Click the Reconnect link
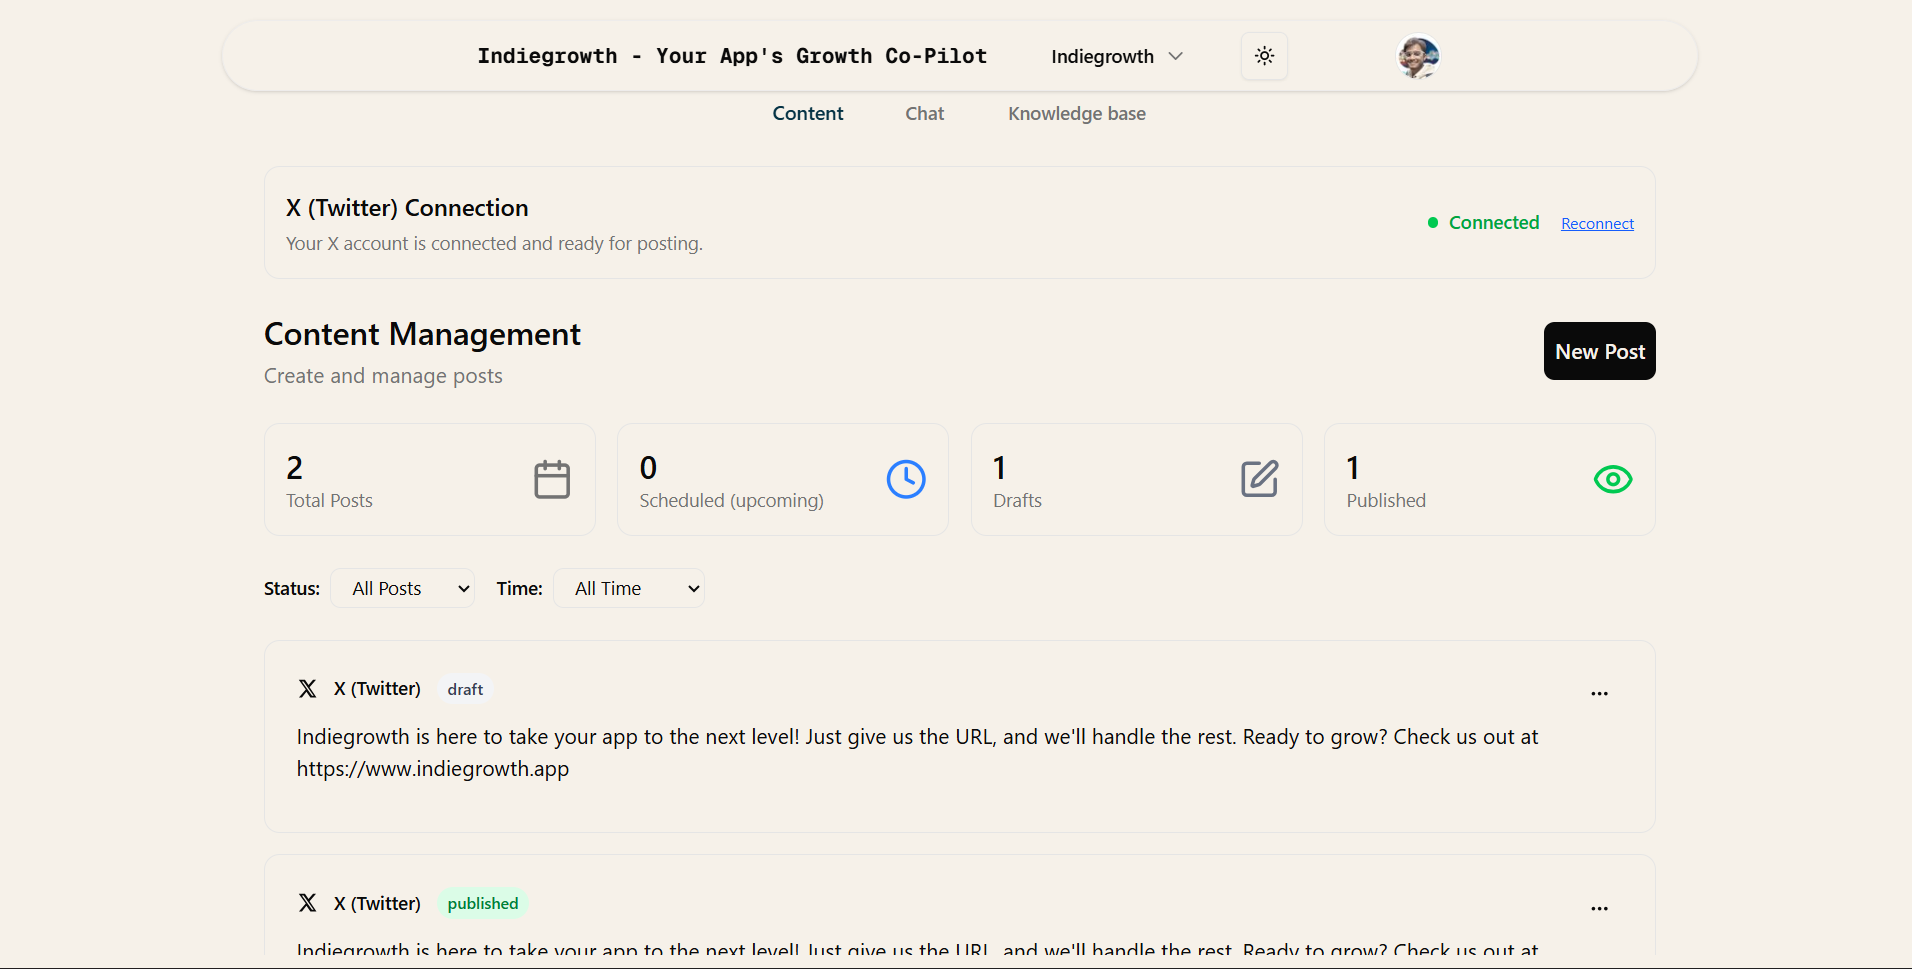 pyautogui.click(x=1596, y=223)
